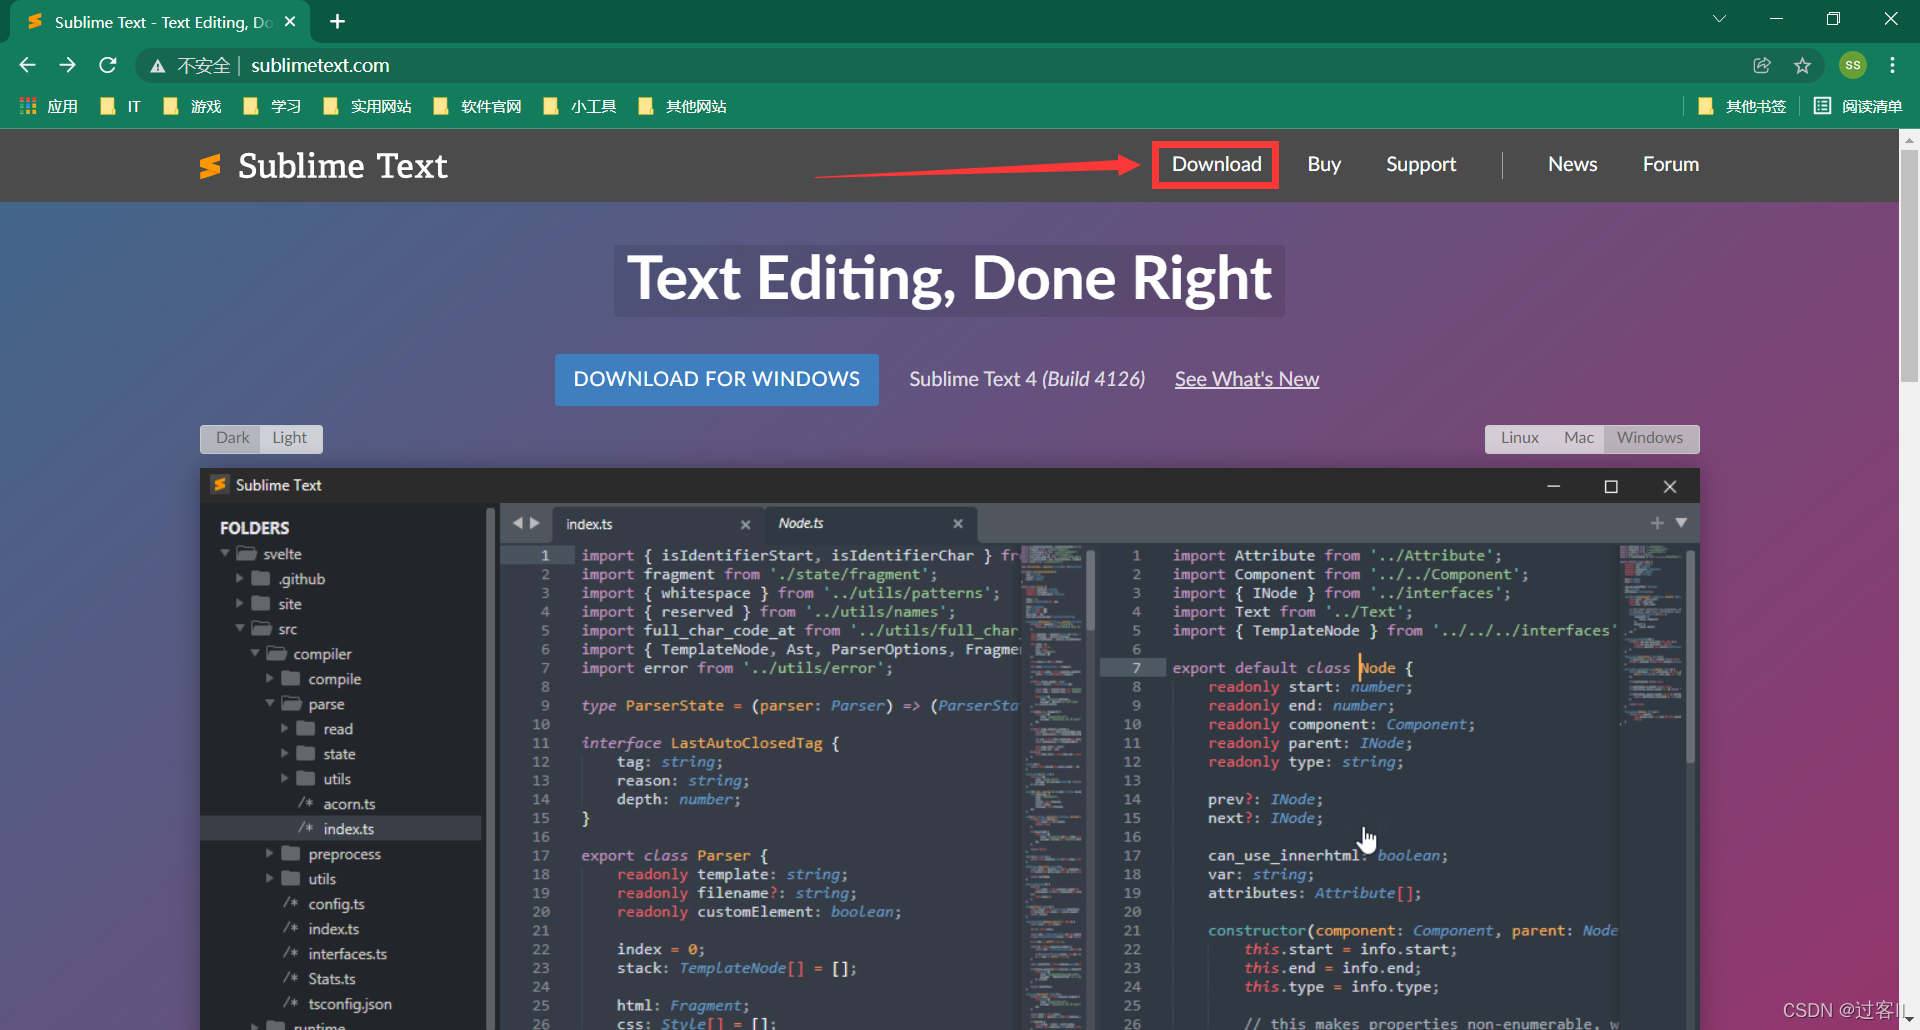Close the index.ts editor tab
This screenshot has height=1030, width=1920.
[745, 524]
